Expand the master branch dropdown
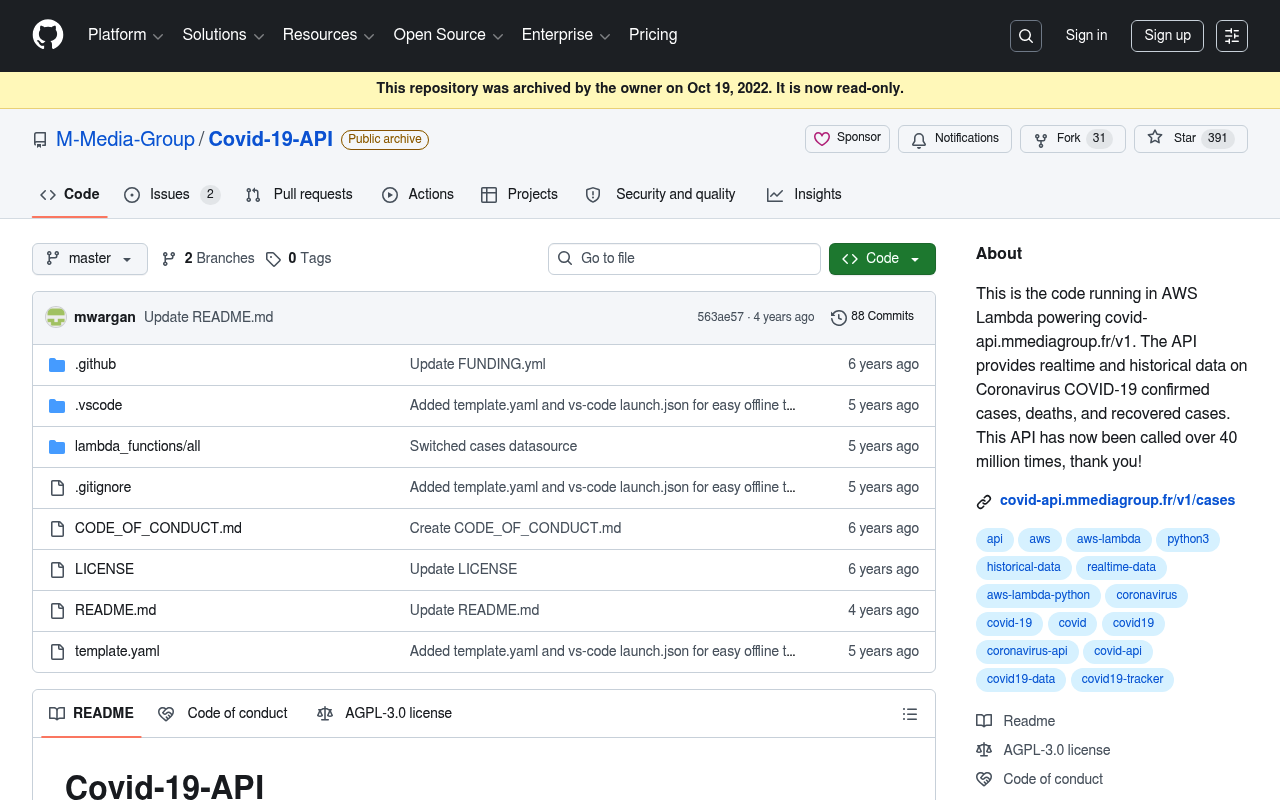Screen dimensions: 1280x800 click(x=90, y=259)
